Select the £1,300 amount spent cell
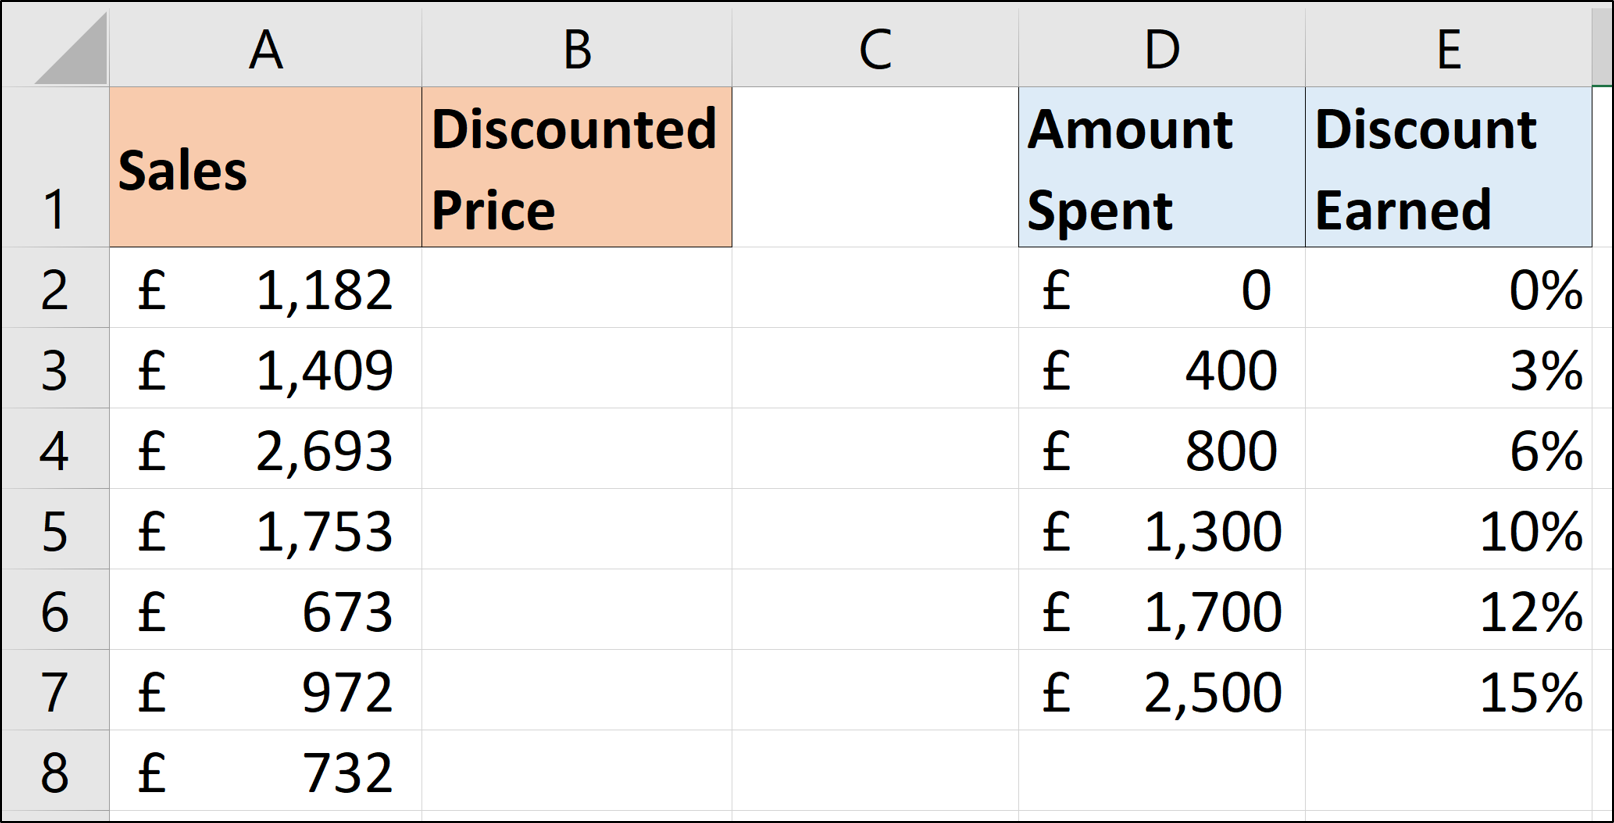 [x=1161, y=530]
